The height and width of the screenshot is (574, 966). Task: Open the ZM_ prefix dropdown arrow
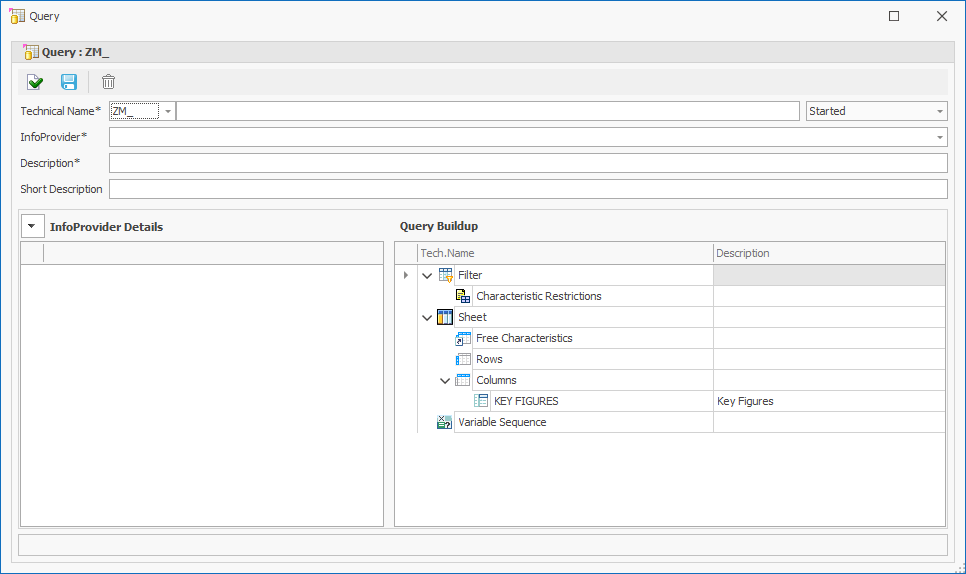pos(167,112)
